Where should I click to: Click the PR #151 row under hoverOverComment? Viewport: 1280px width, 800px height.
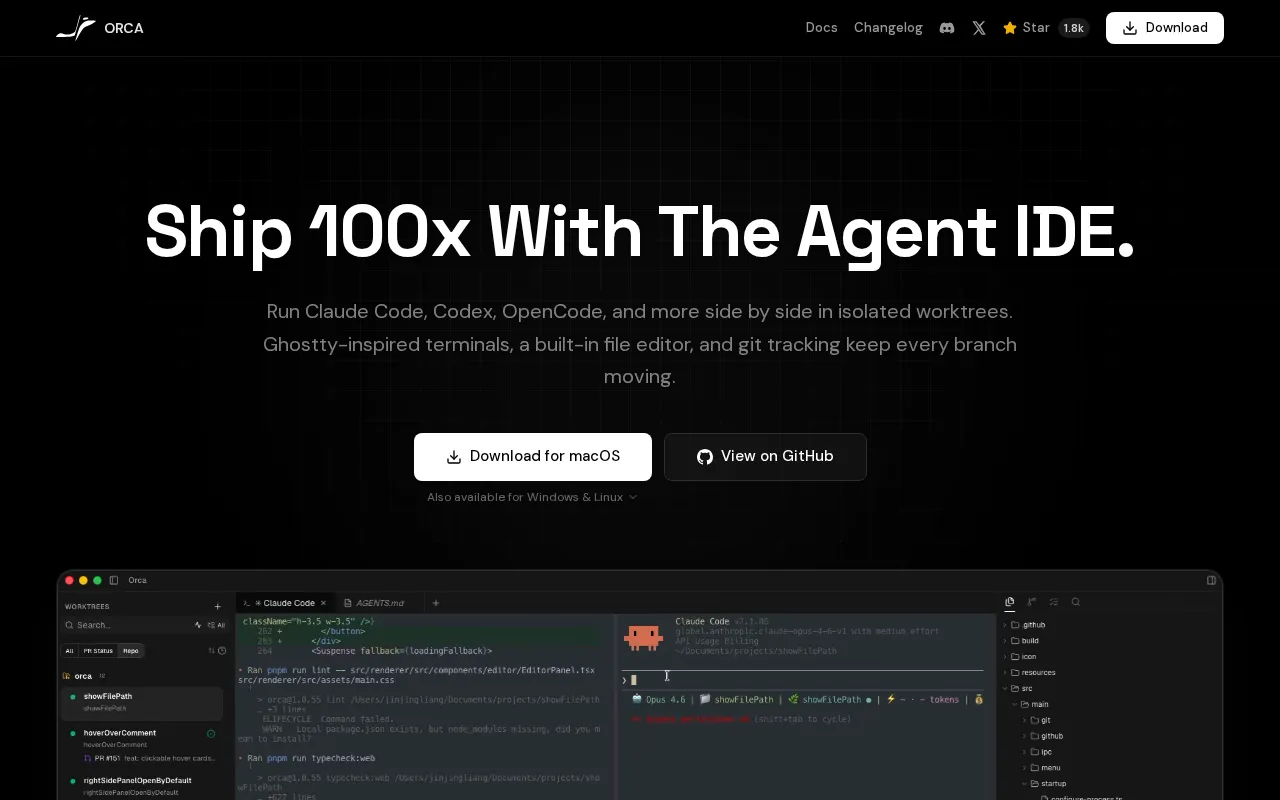[150, 758]
